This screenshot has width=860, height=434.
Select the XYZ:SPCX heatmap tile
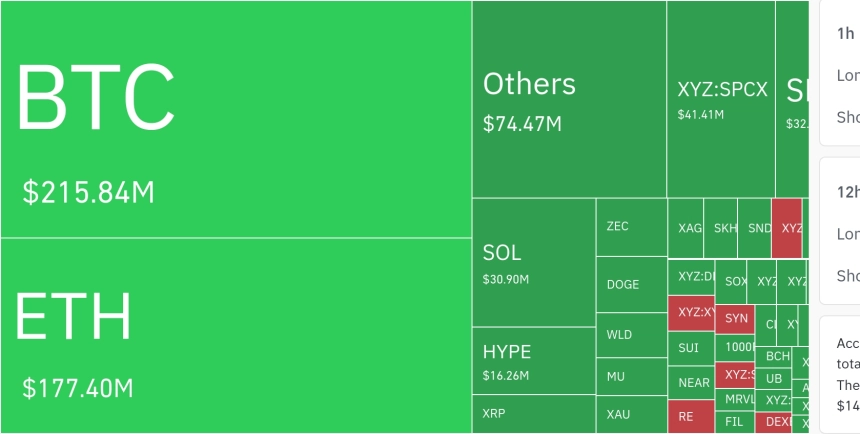(x=721, y=99)
